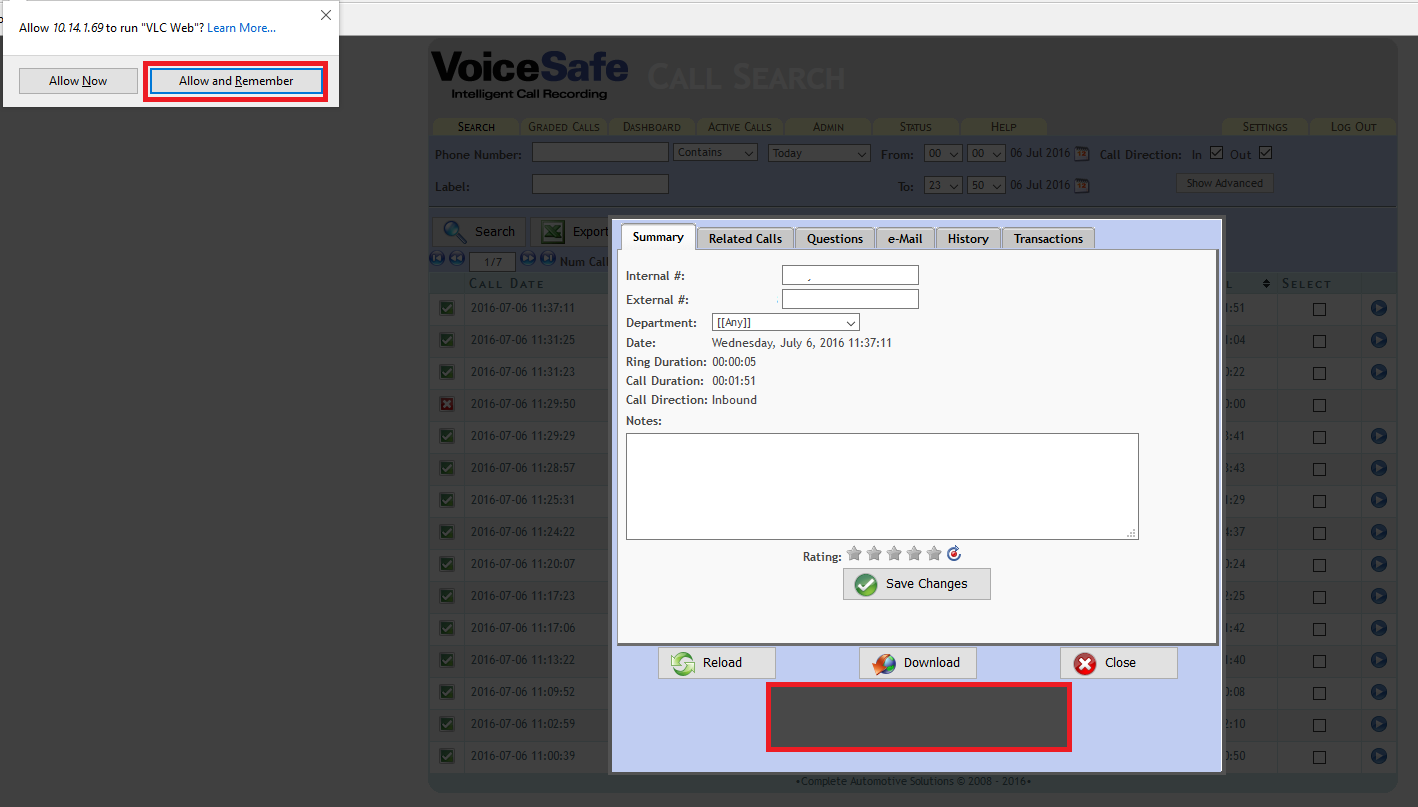Viewport: 1418px width, 807px height.
Task: Open the Graded Calls menu
Action: point(564,127)
